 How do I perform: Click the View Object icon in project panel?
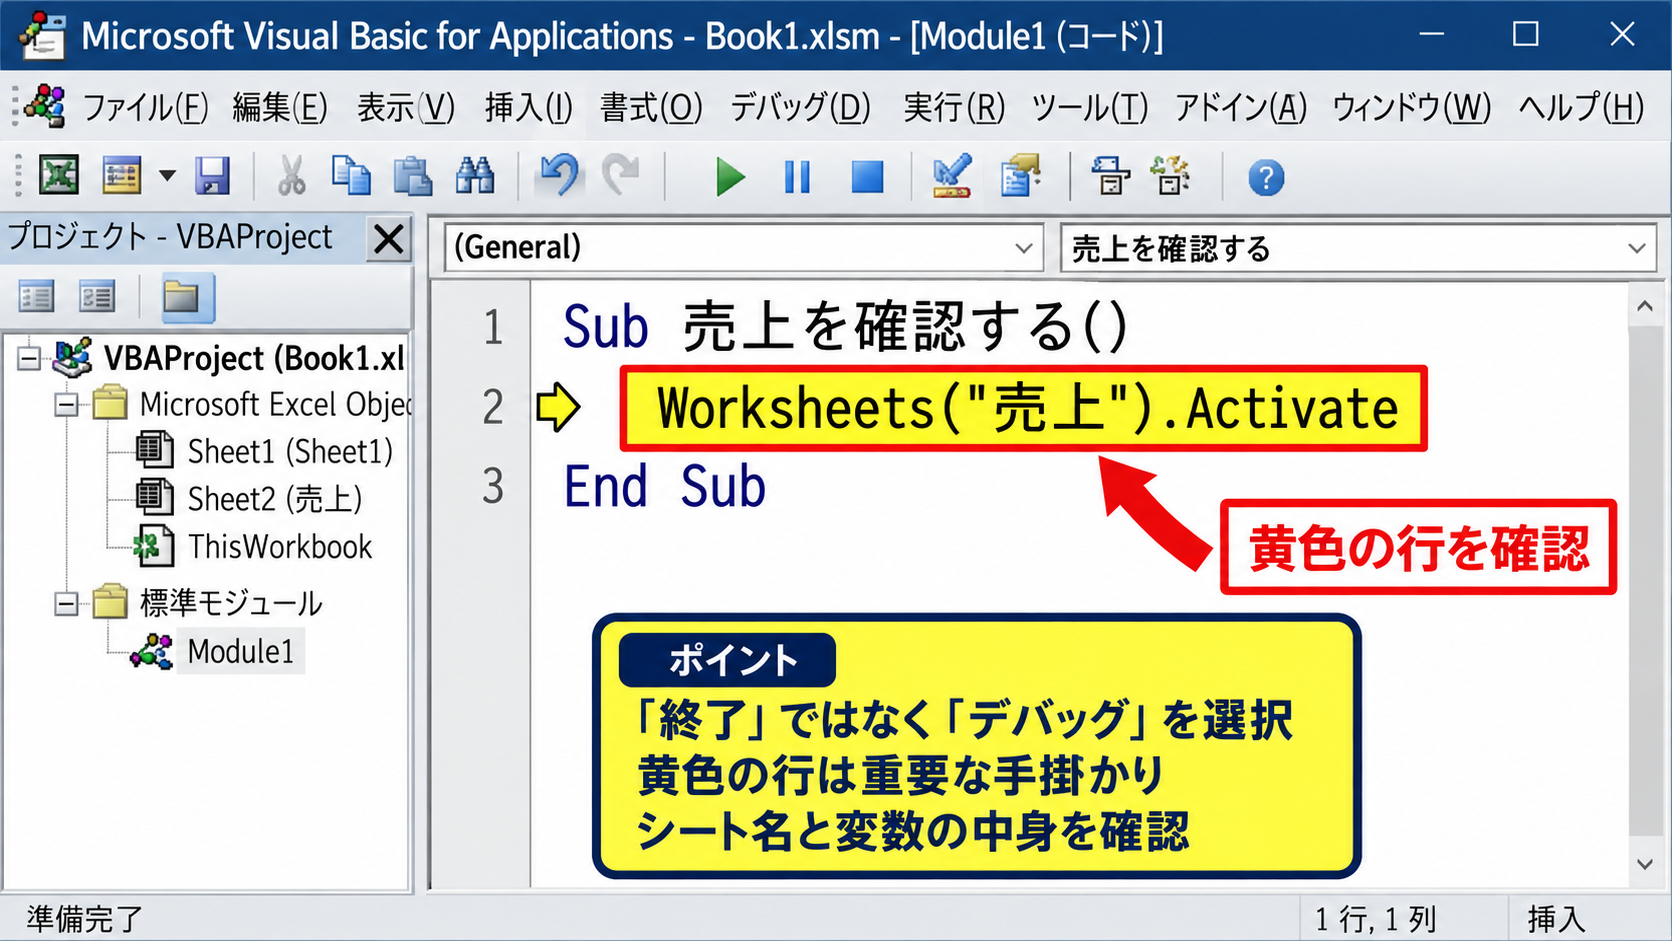coord(98,297)
